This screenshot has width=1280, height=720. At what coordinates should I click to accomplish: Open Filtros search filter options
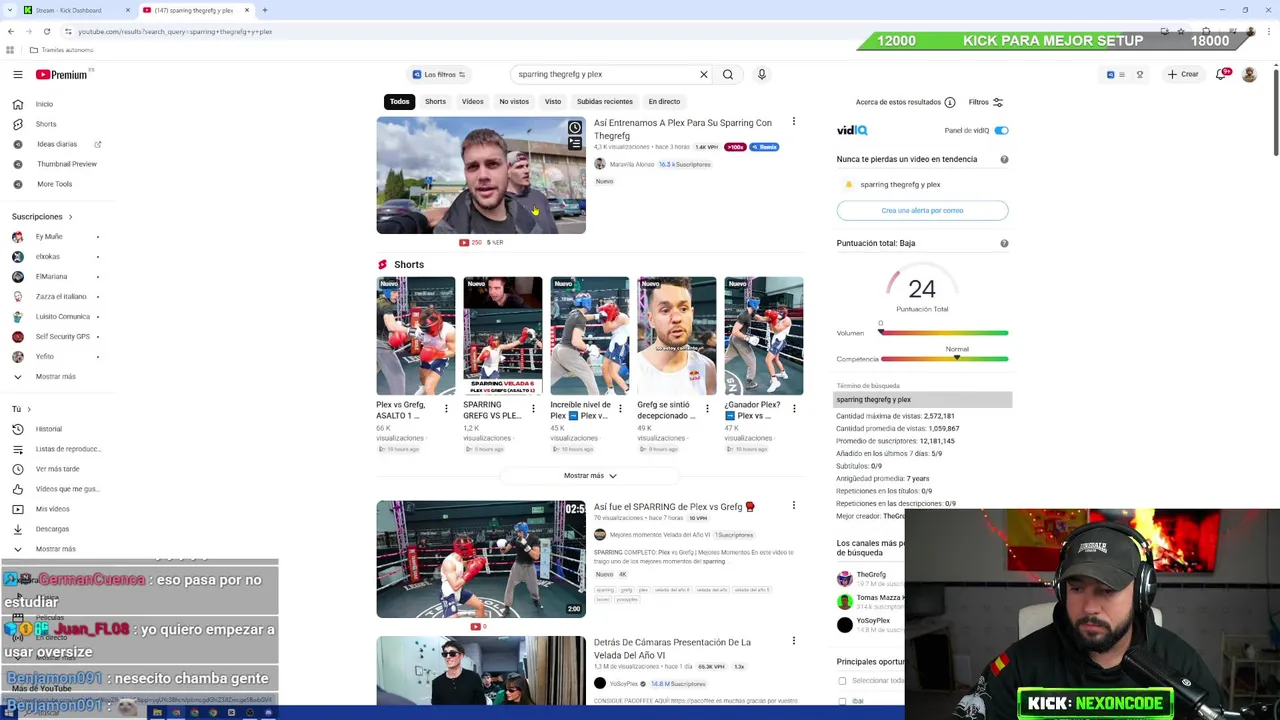pos(985,102)
